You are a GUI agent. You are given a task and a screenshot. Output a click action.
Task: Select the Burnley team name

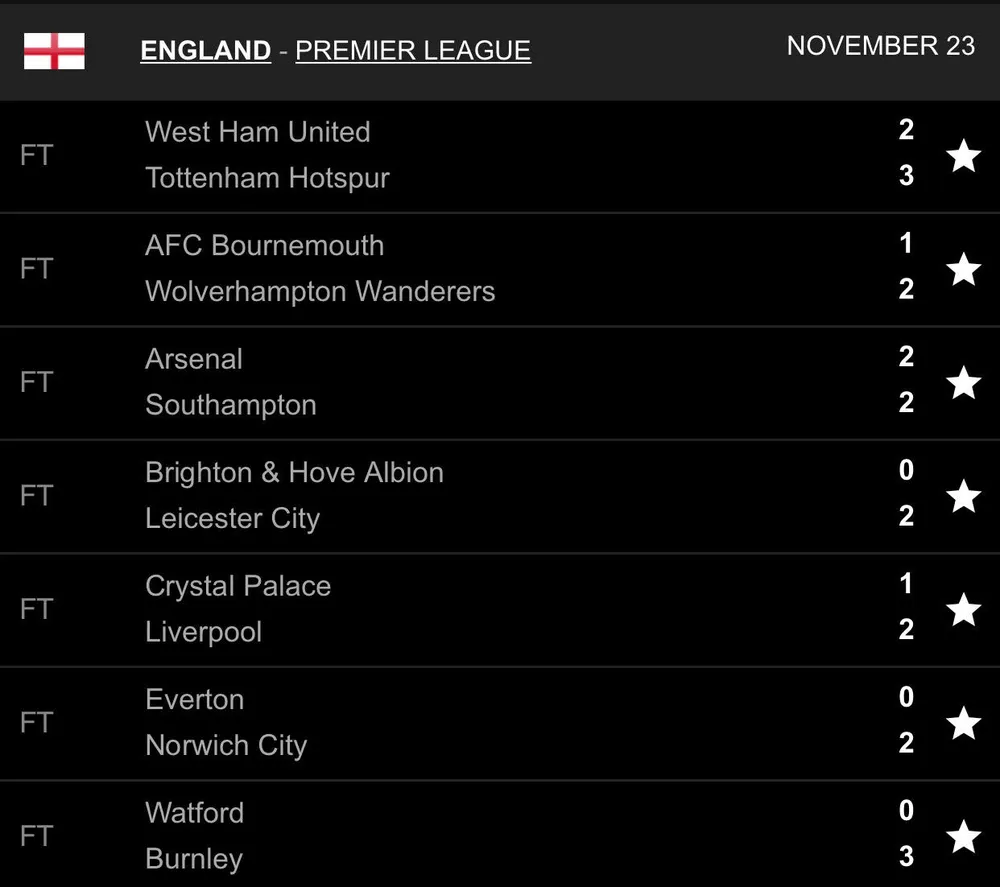pos(194,859)
